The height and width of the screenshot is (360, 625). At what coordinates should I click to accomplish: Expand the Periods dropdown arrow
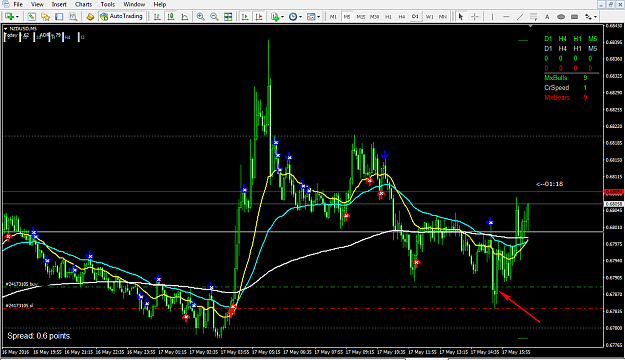click(x=301, y=17)
